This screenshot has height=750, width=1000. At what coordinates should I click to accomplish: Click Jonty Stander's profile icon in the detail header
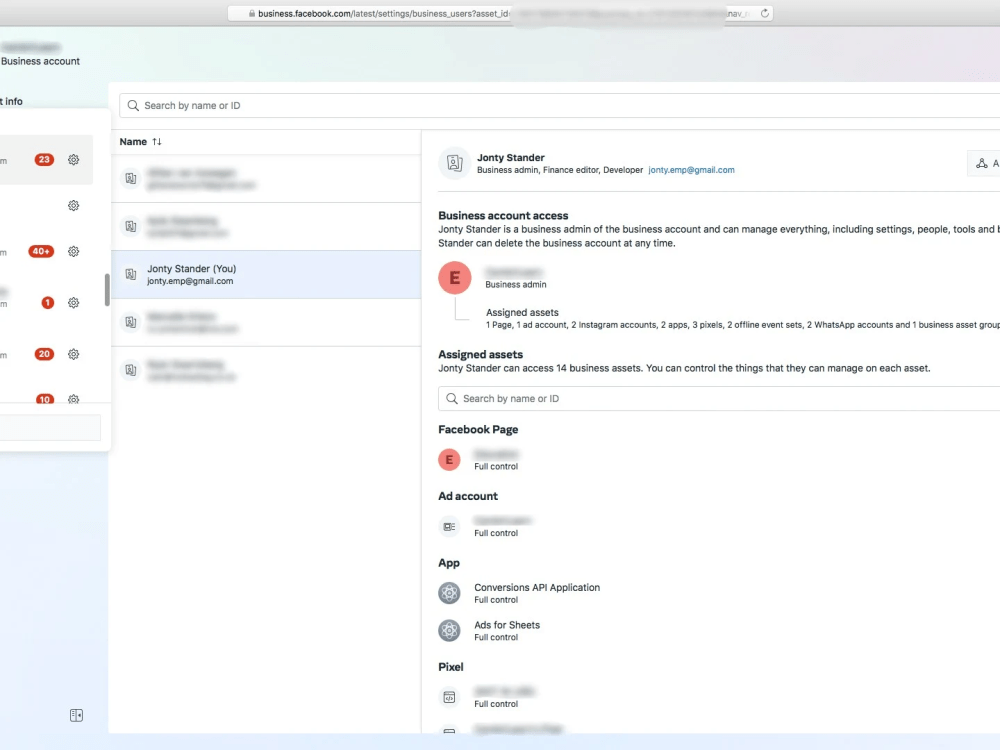pyautogui.click(x=455, y=163)
